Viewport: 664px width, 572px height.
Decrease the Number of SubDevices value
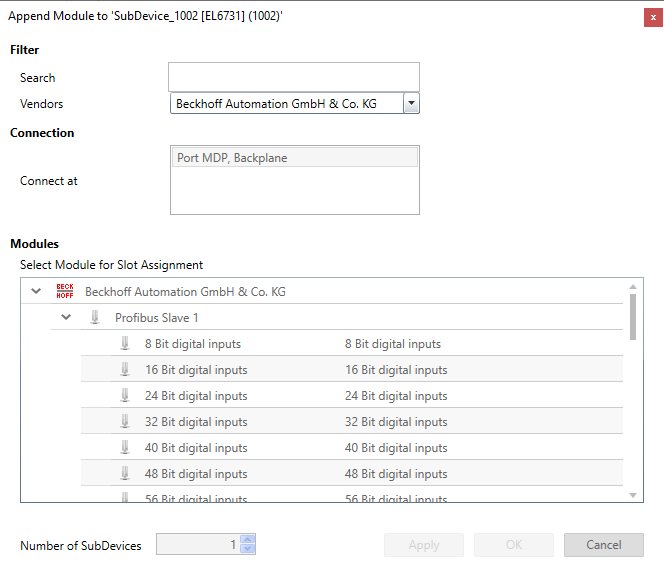click(x=249, y=550)
